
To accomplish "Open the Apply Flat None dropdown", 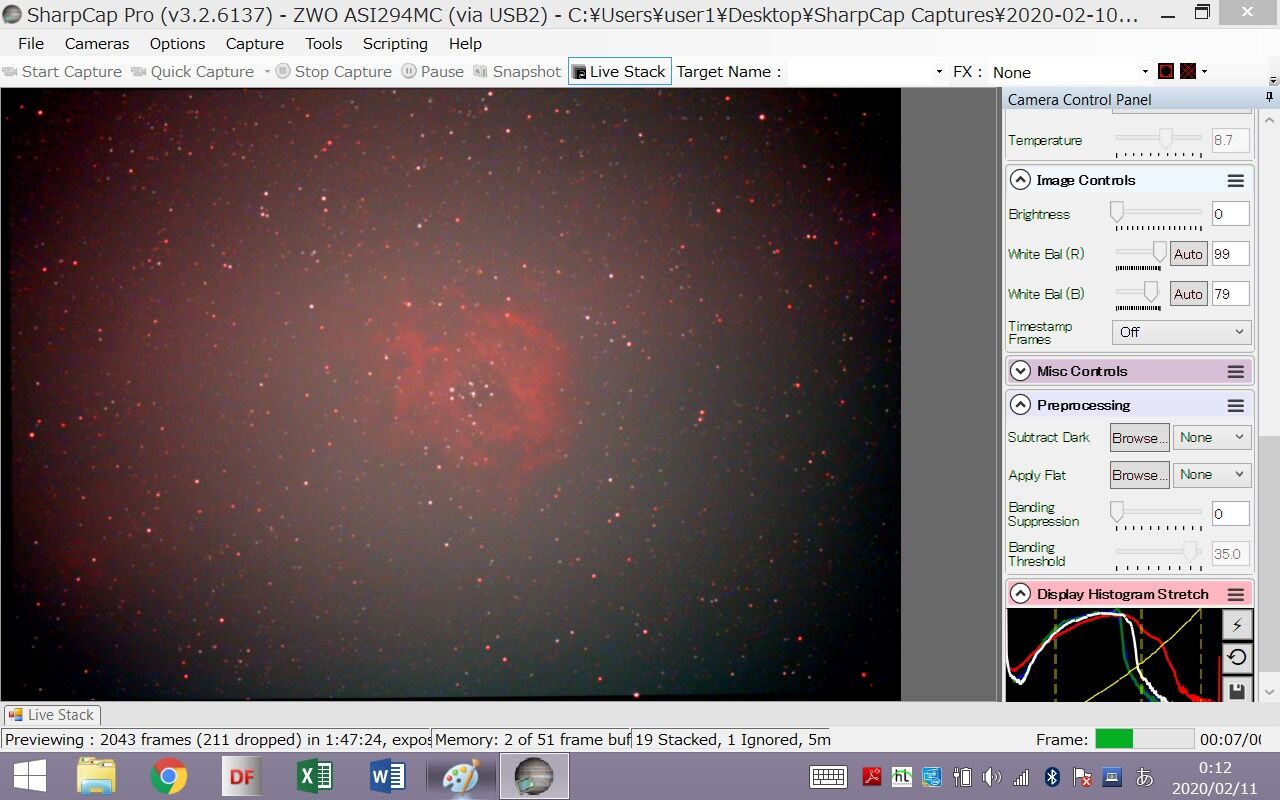I will click(x=1211, y=475).
